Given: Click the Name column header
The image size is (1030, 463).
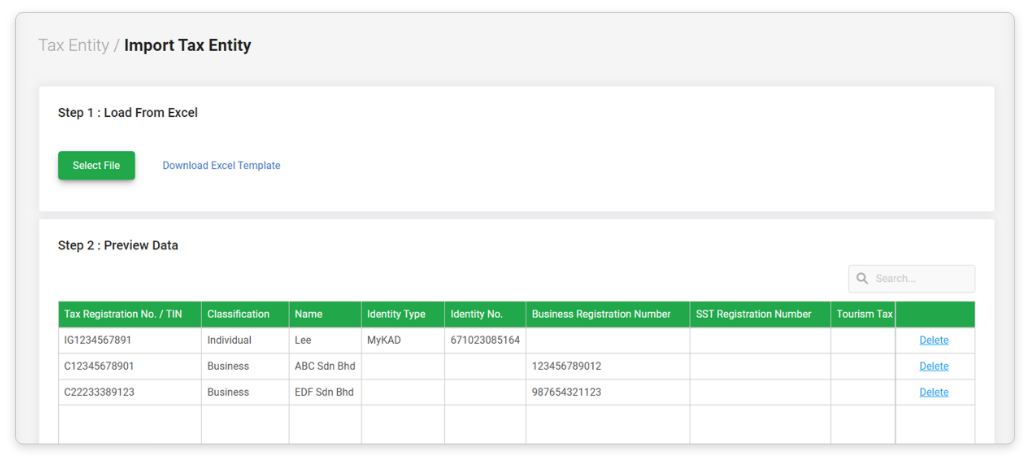Looking at the screenshot, I should (308, 314).
